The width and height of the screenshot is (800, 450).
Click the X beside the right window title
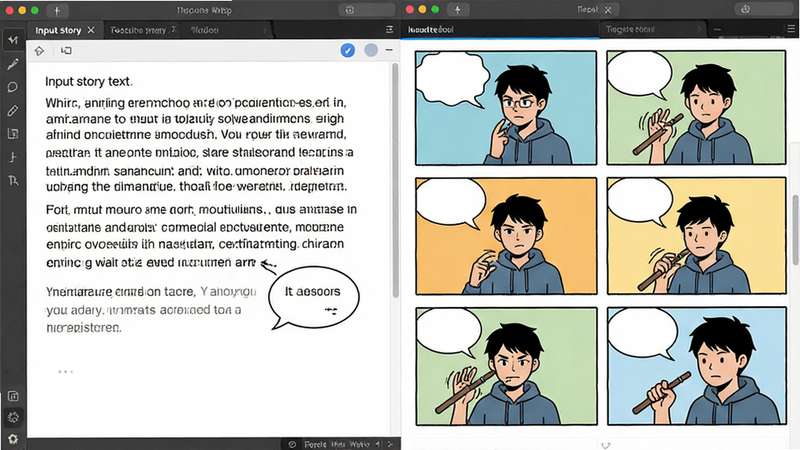pos(608,10)
